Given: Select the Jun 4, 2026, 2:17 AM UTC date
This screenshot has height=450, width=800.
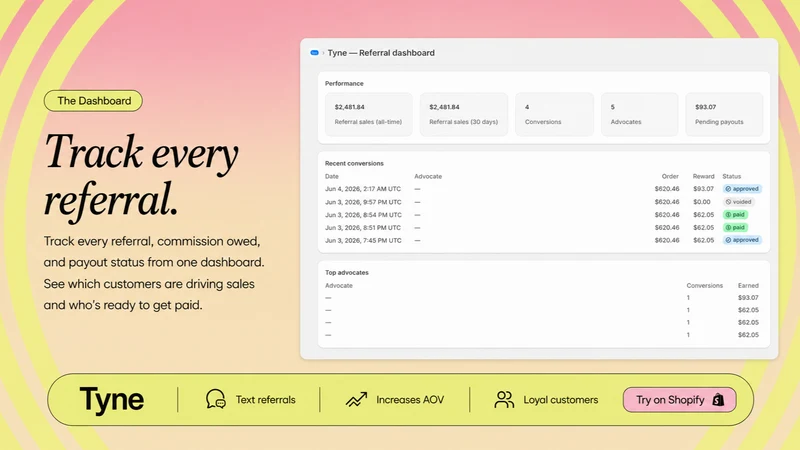Looking at the screenshot, I should 363,189.
